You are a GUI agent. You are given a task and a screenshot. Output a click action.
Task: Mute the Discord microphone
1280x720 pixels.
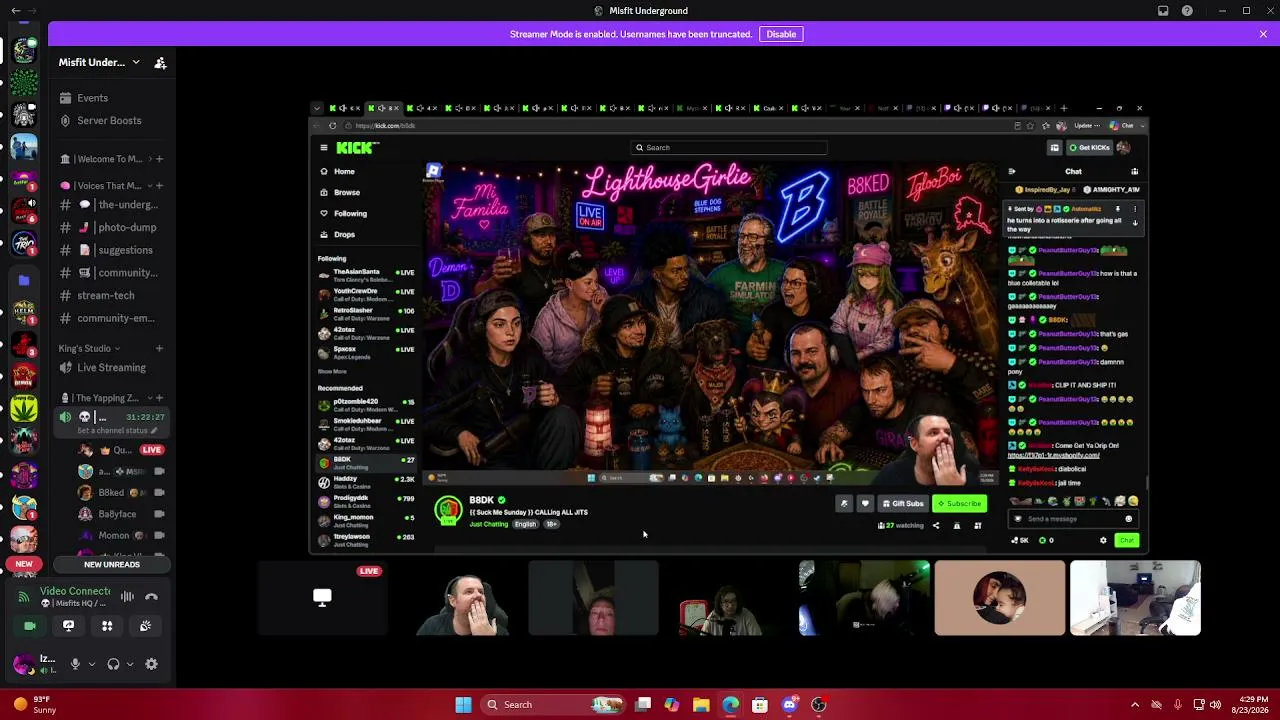pyautogui.click(x=75, y=664)
